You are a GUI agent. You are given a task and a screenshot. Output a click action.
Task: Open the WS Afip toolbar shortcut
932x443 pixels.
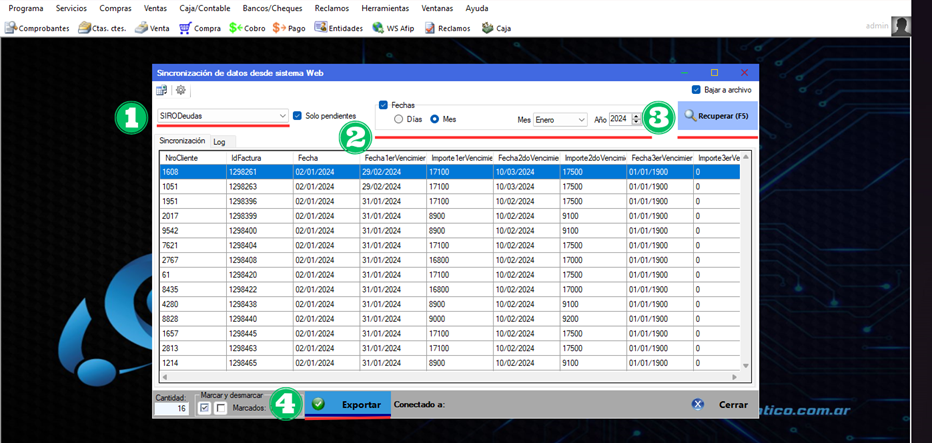(393, 28)
